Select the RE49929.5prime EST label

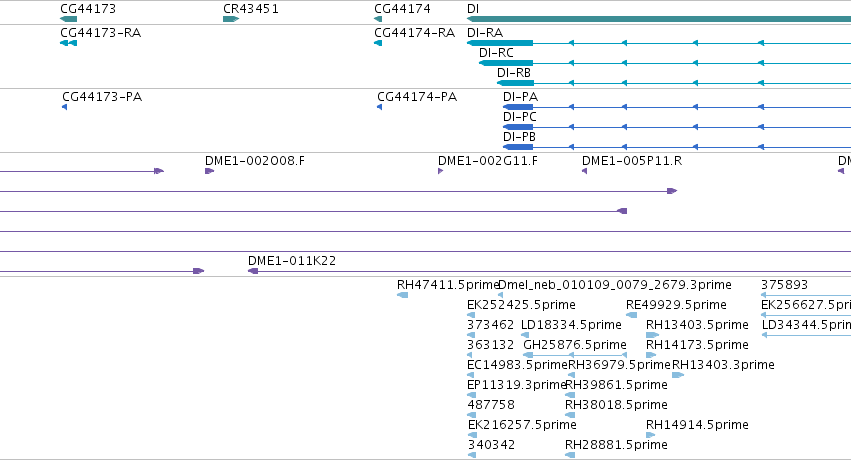pyautogui.click(x=676, y=305)
